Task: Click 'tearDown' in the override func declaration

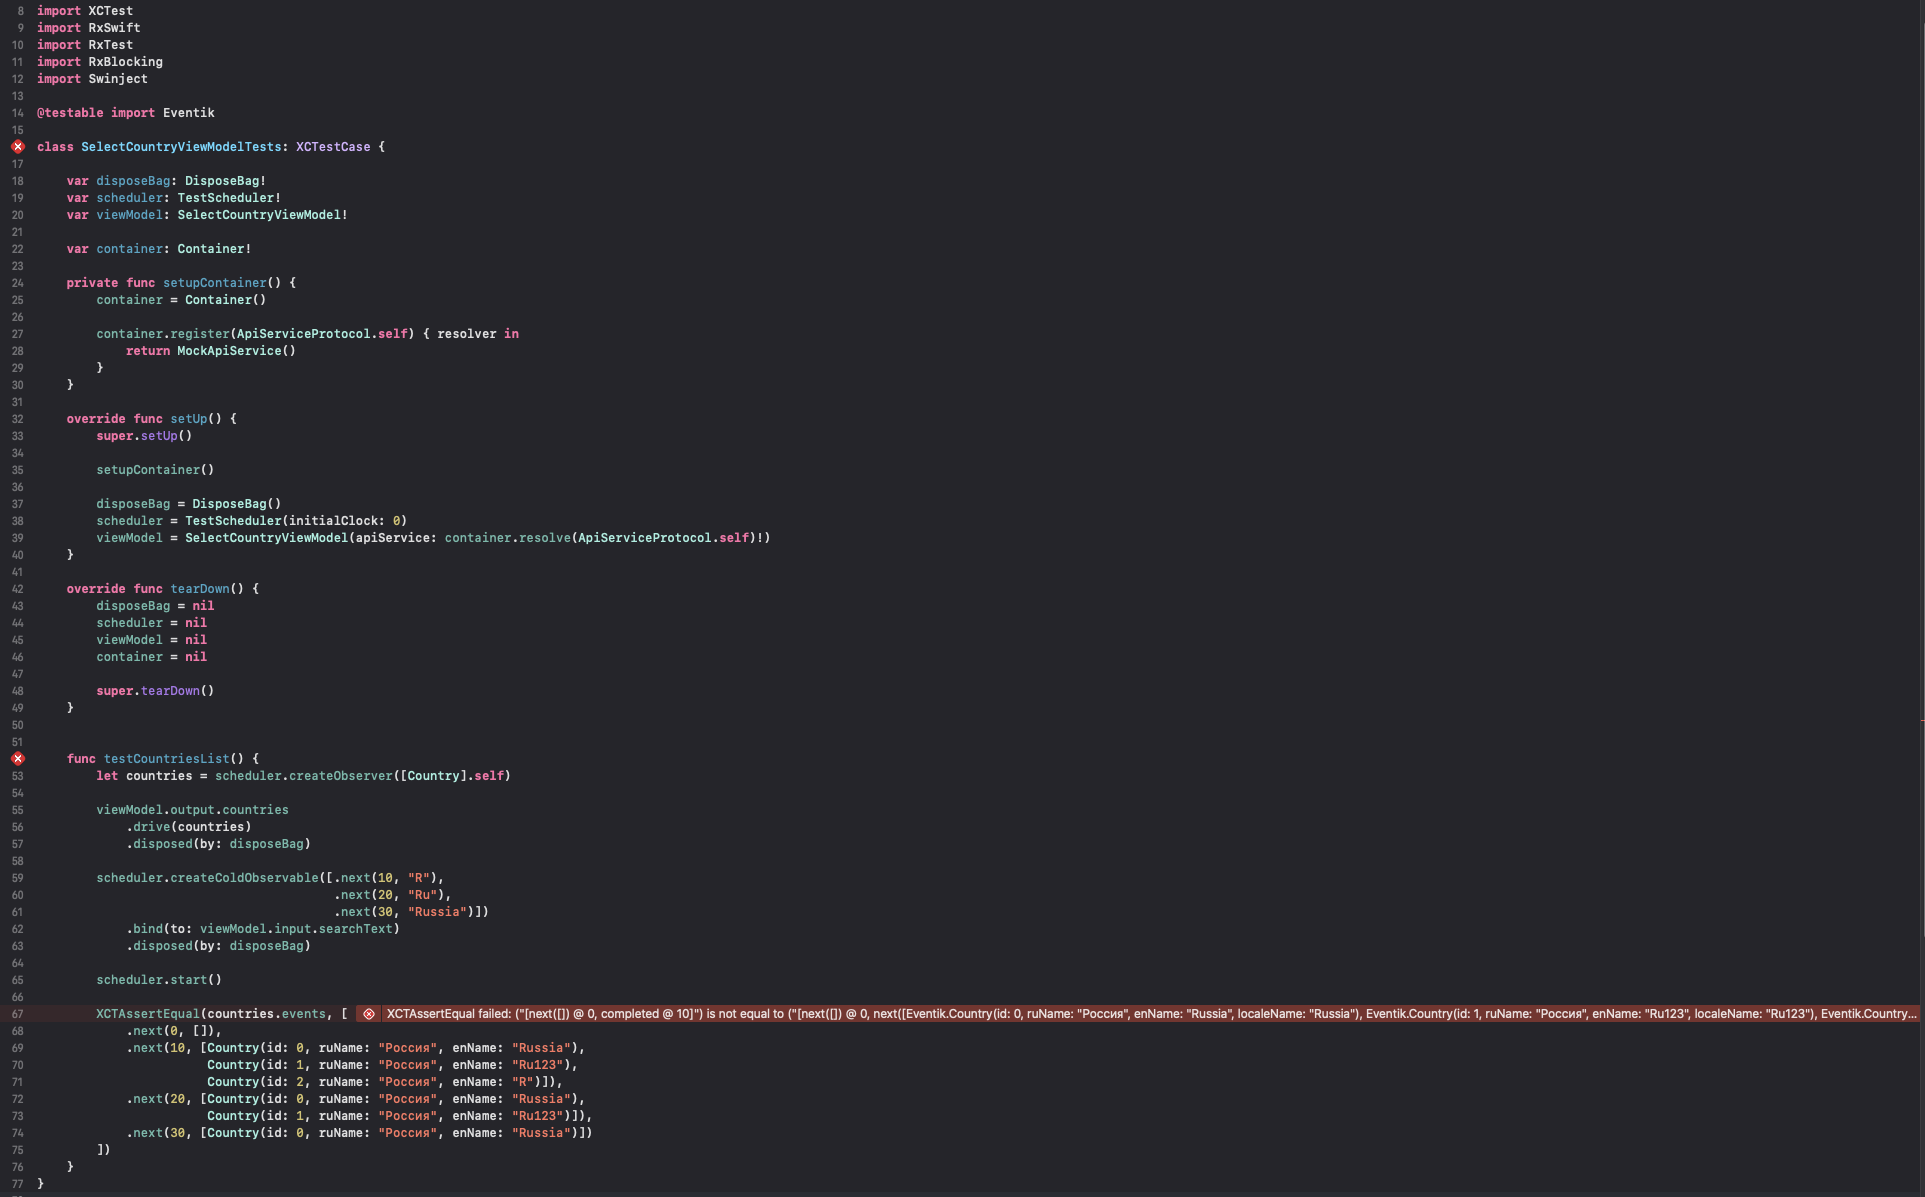Action: (x=200, y=589)
